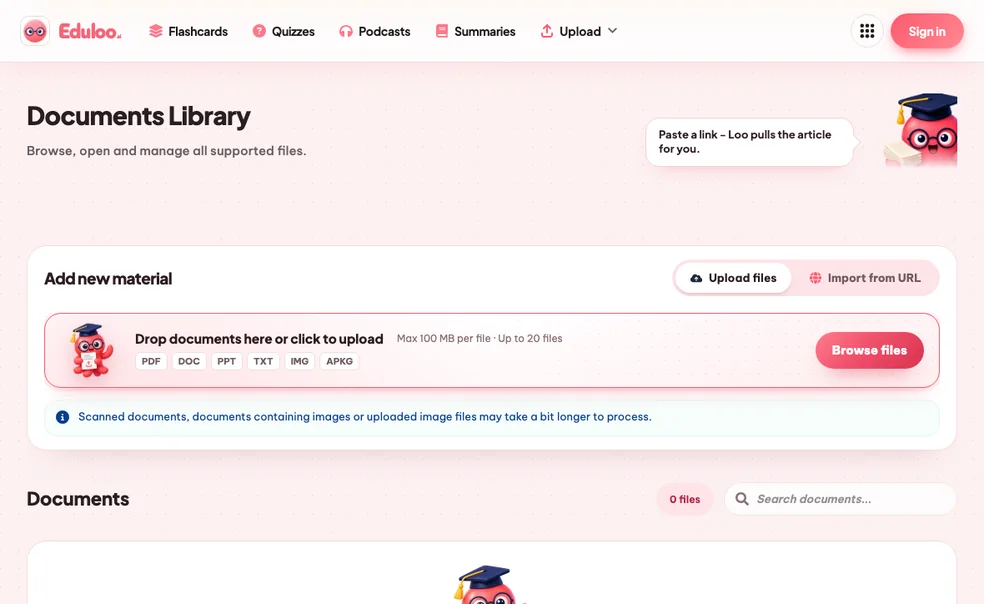984x604 pixels.
Task: Click the search magnifier icon
Action: tap(742, 499)
